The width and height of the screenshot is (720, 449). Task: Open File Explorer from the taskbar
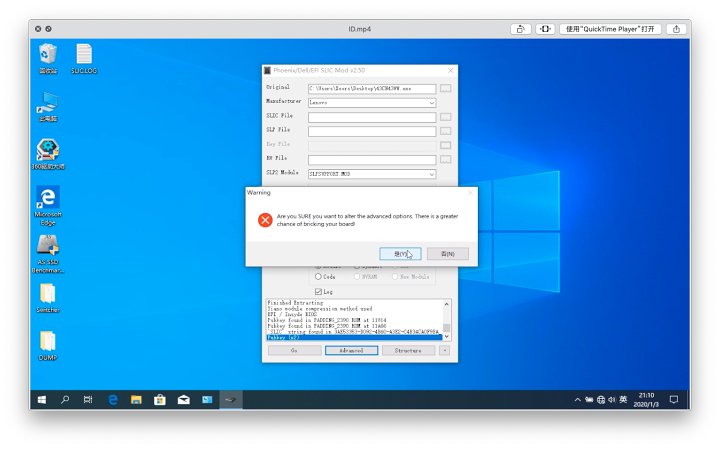click(x=136, y=399)
